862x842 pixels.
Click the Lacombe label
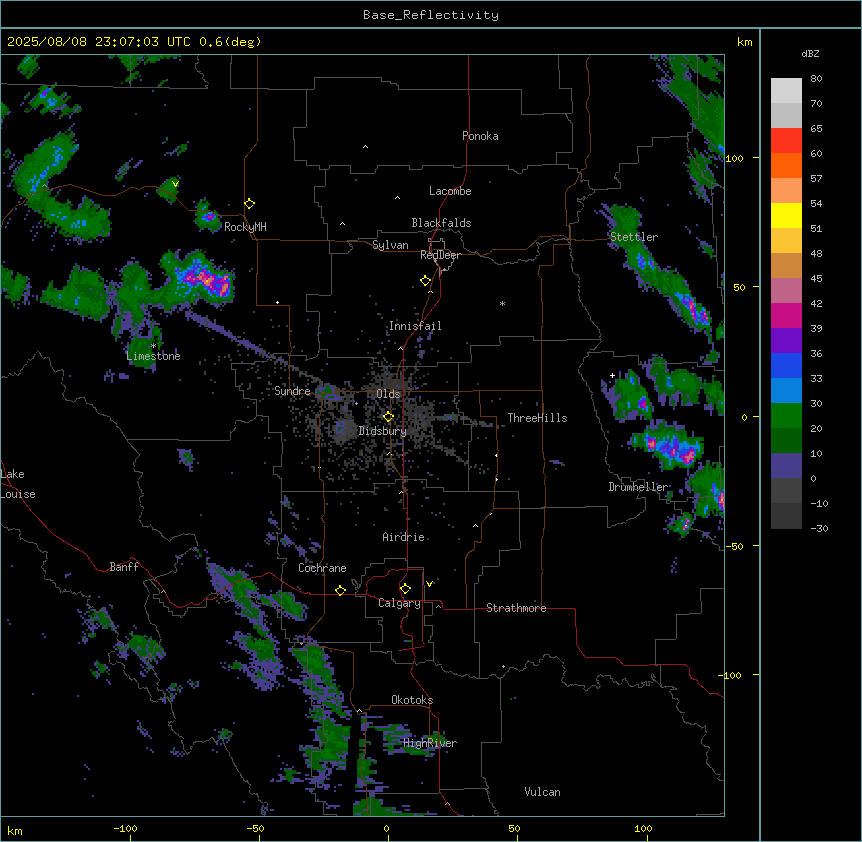tap(450, 191)
